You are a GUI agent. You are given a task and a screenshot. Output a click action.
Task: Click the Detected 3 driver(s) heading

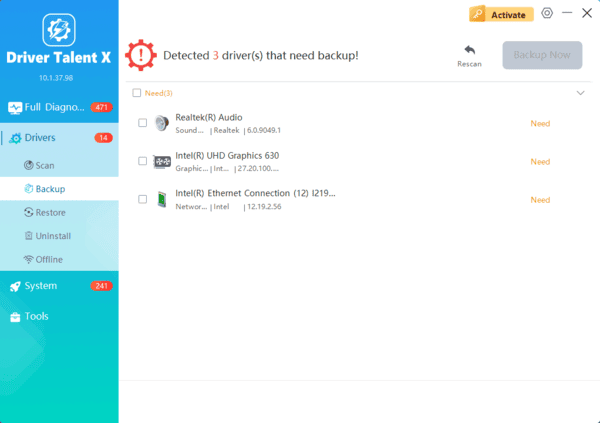click(261, 56)
